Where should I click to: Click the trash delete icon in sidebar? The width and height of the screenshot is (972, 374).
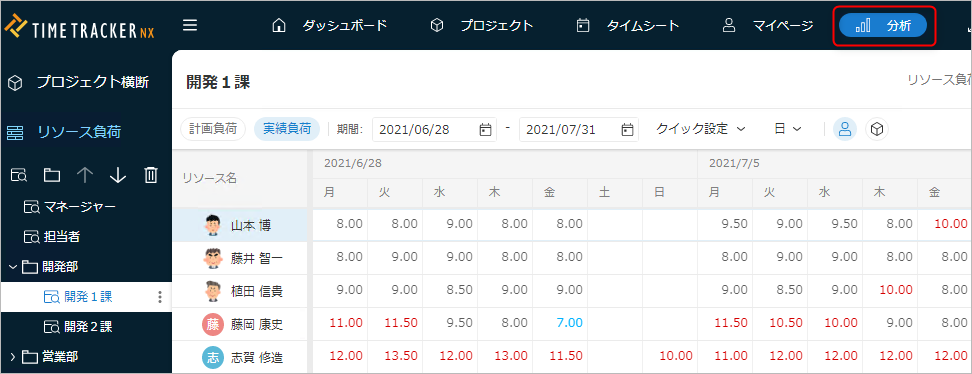[151, 176]
